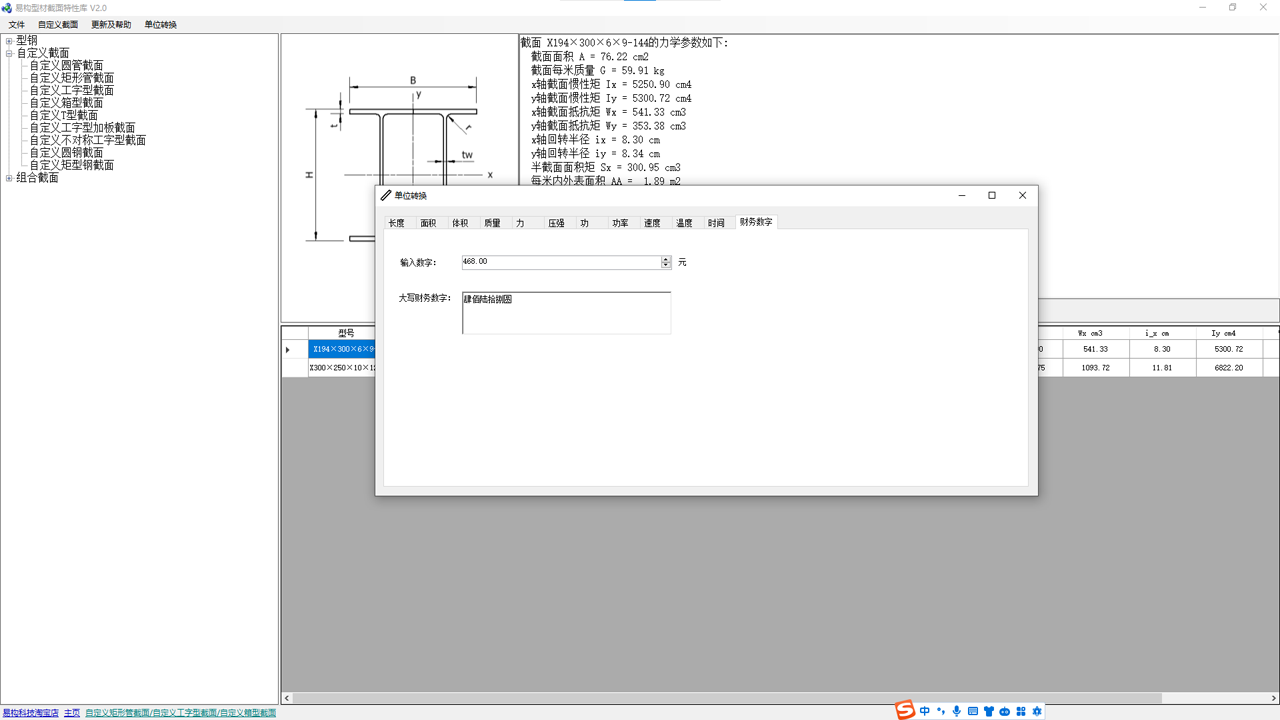Viewport: 1280px width, 720px height.
Task: Open the IME settings gear icon
Action: click(x=1037, y=711)
